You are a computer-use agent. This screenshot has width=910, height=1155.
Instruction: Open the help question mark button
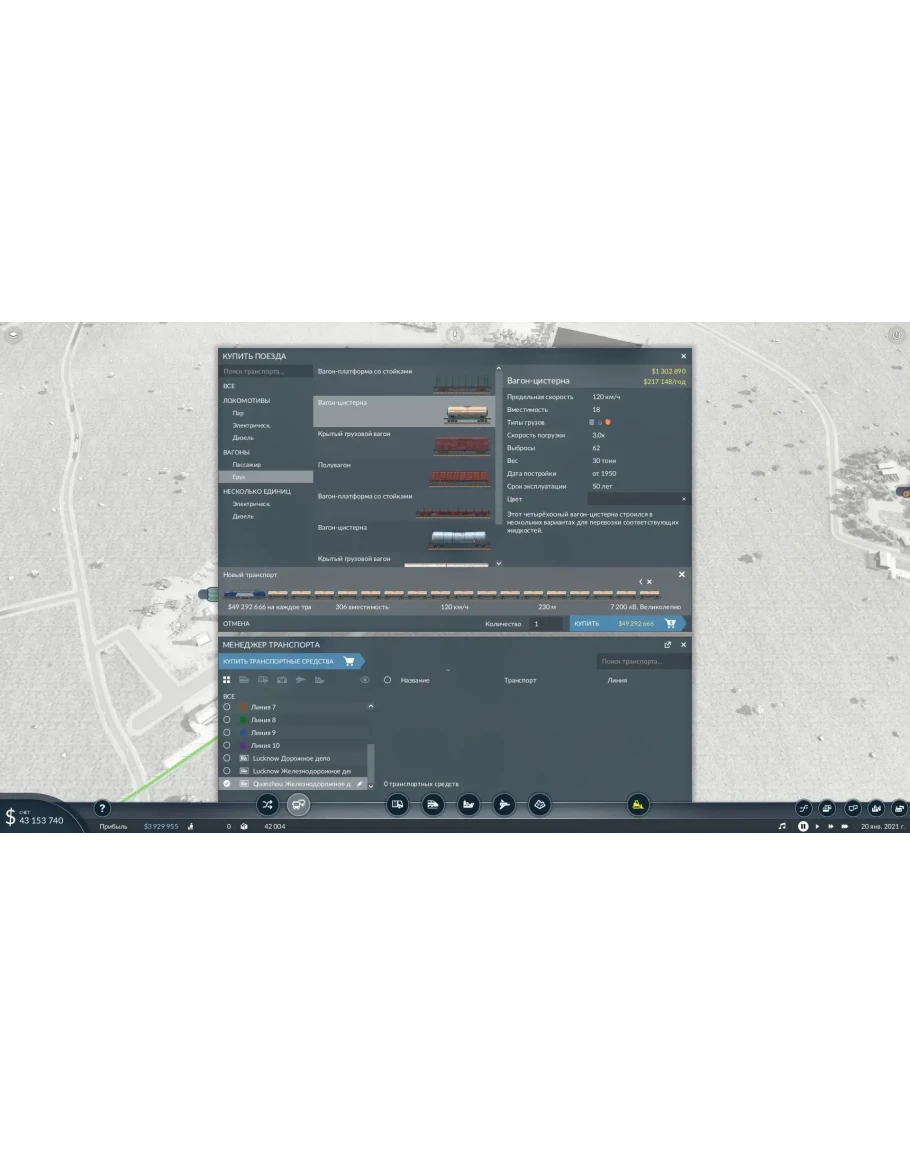pyautogui.click(x=102, y=808)
